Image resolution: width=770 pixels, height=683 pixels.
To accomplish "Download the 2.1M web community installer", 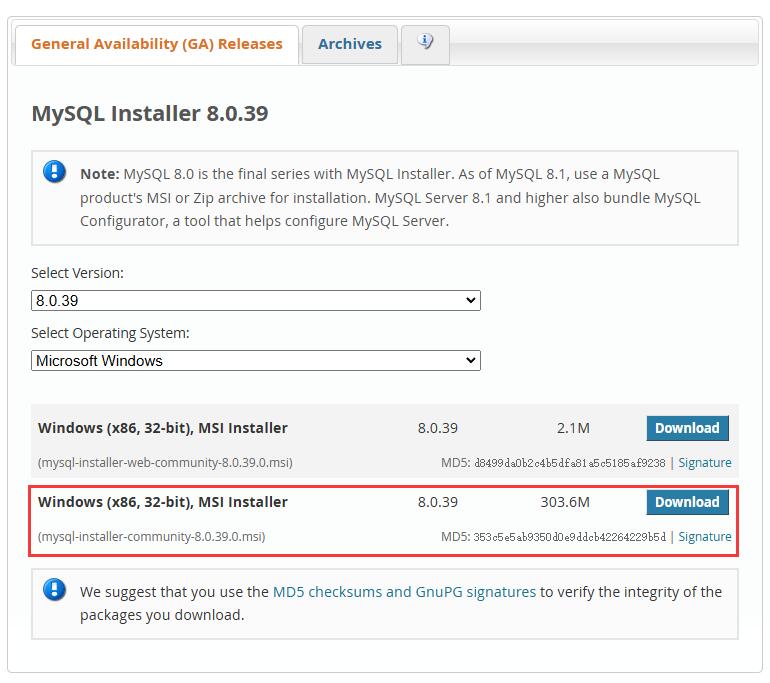I will click(x=688, y=428).
